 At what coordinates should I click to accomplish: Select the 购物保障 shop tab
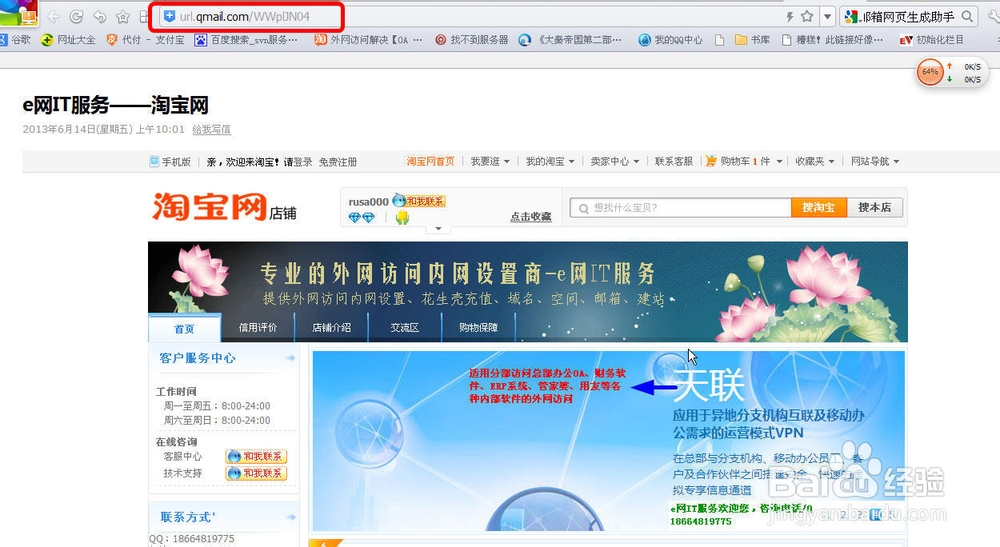point(478,328)
